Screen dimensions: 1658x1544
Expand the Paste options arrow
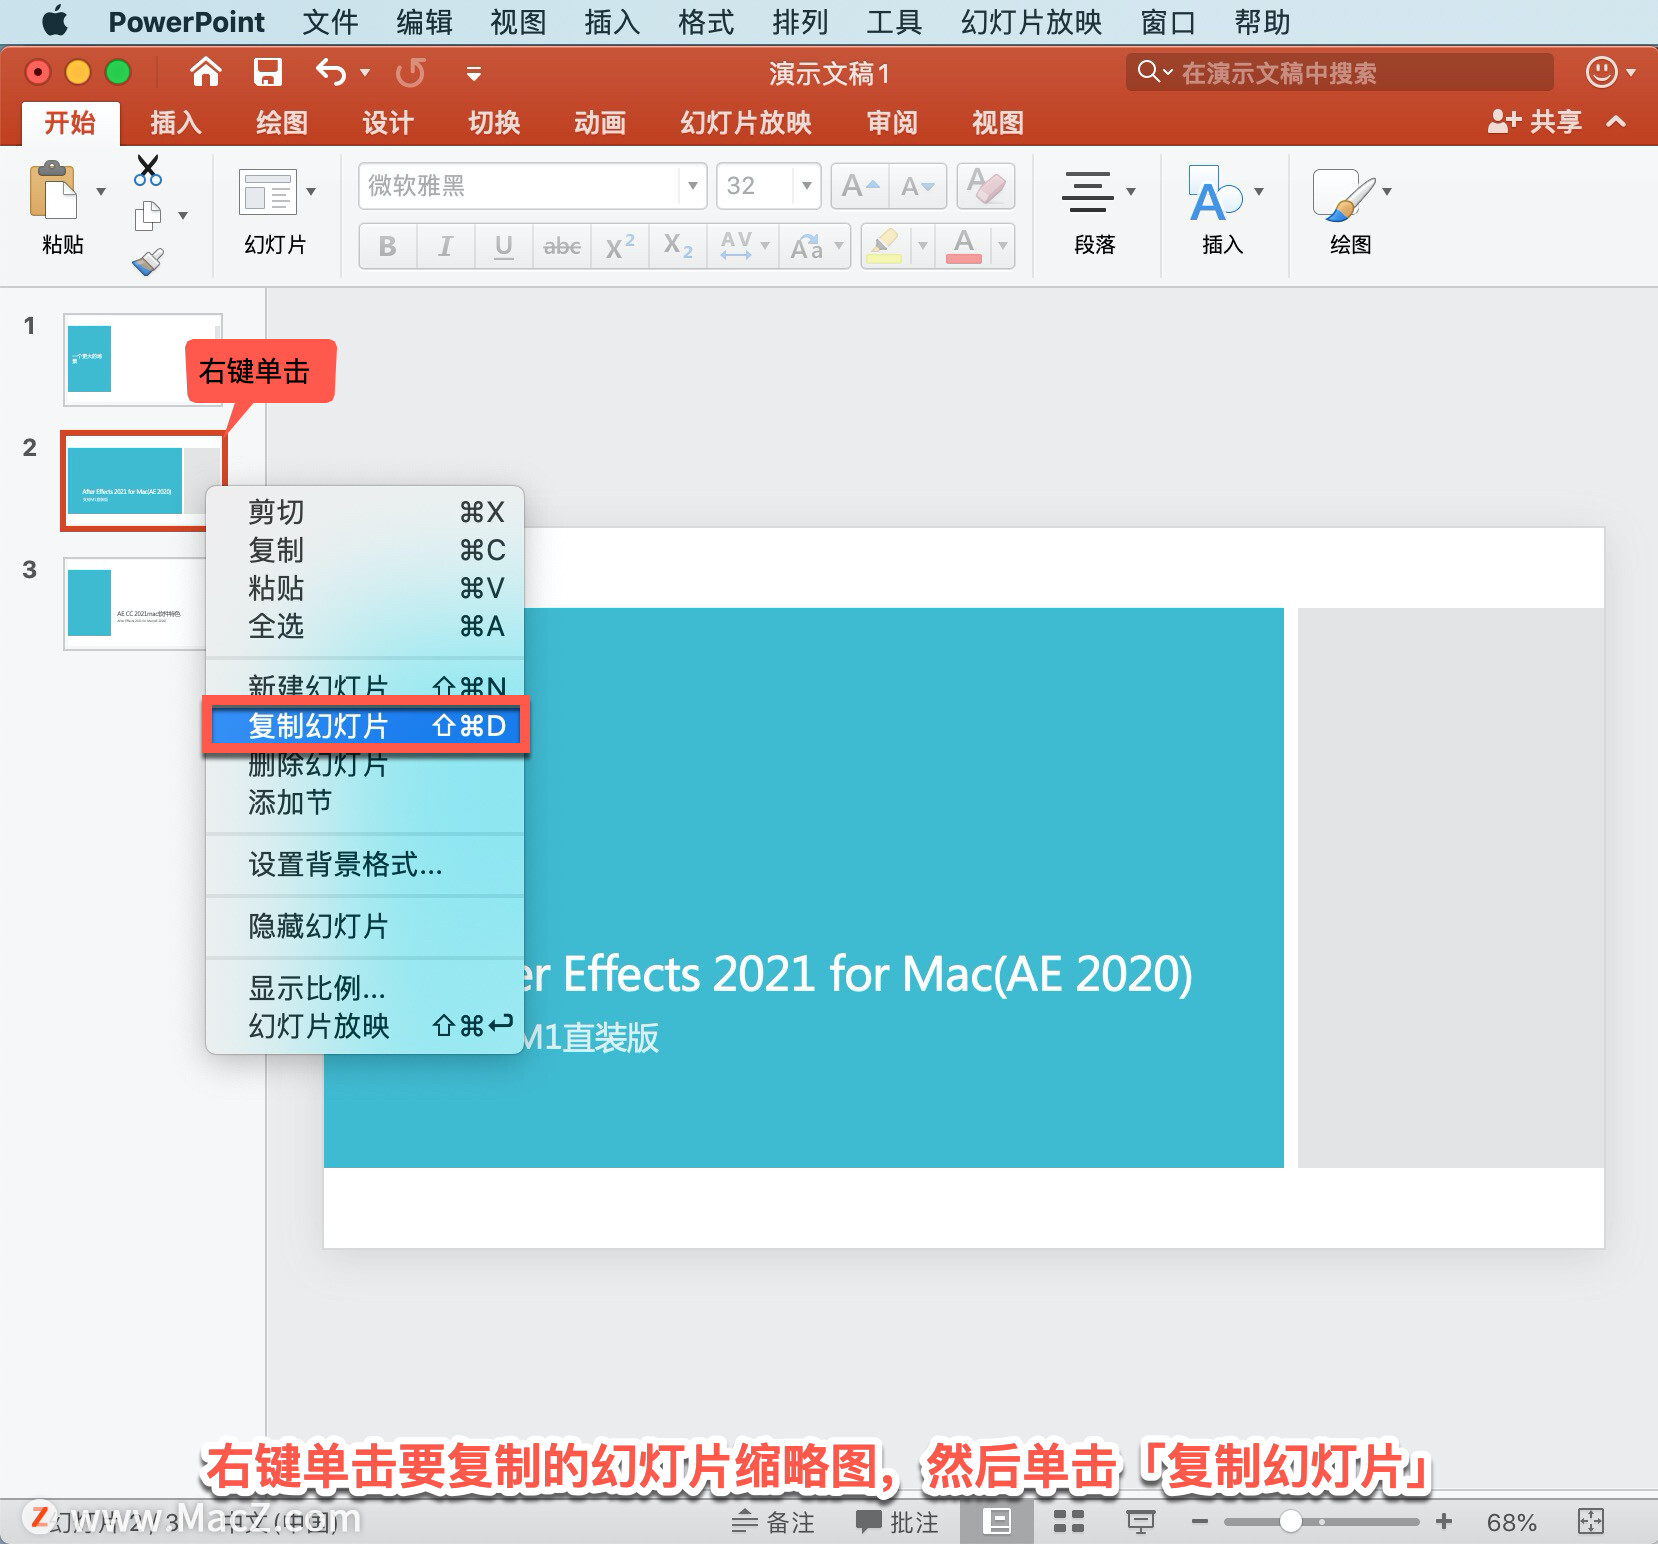pyautogui.click(x=101, y=191)
